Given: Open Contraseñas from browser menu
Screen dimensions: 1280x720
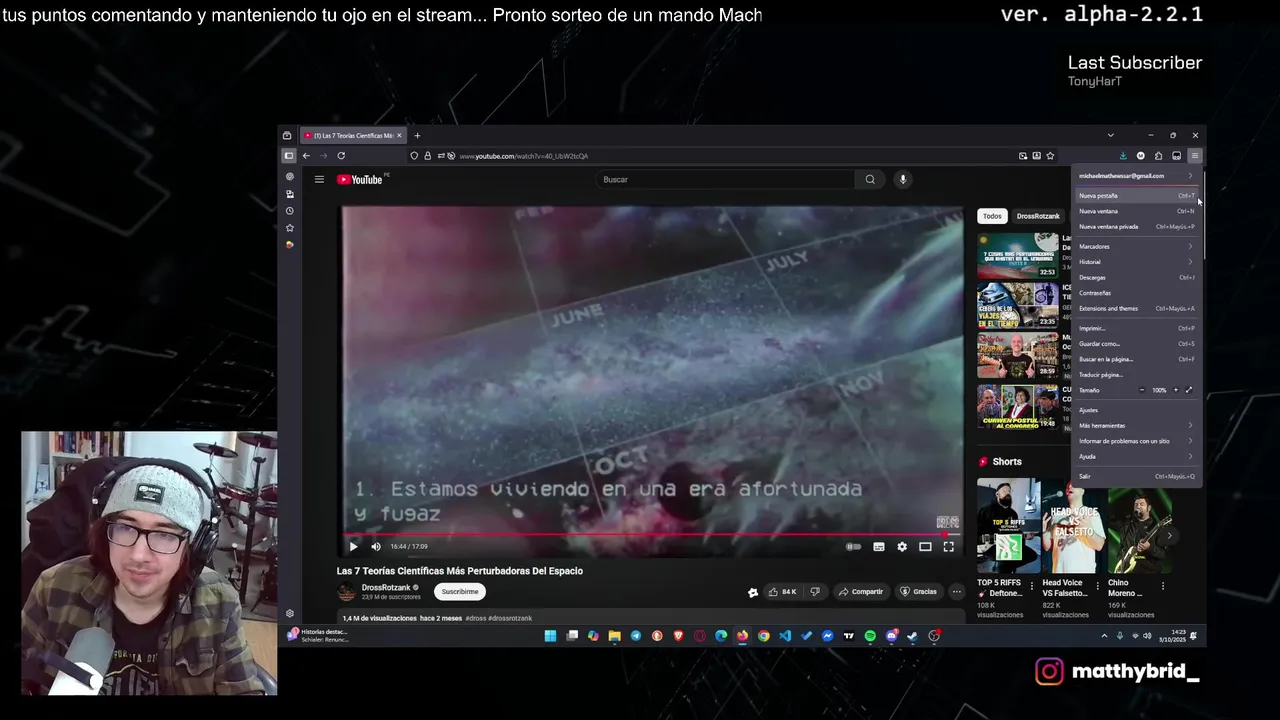Looking at the screenshot, I should tap(1136, 293).
